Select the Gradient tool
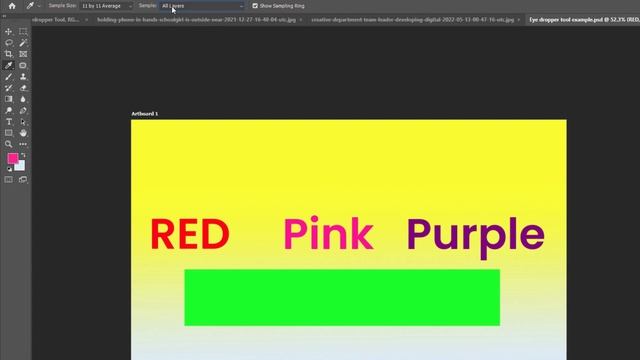 9,99
